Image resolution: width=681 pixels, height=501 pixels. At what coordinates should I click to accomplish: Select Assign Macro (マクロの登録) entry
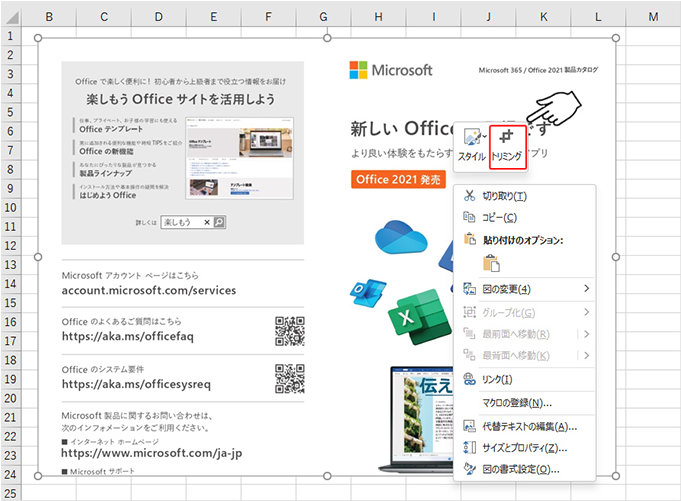point(524,403)
